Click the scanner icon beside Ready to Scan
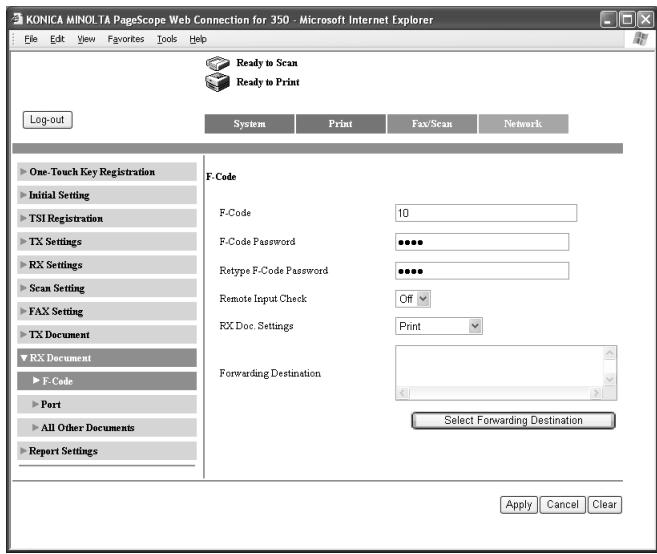657x554 pixels. click(x=217, y=63)
